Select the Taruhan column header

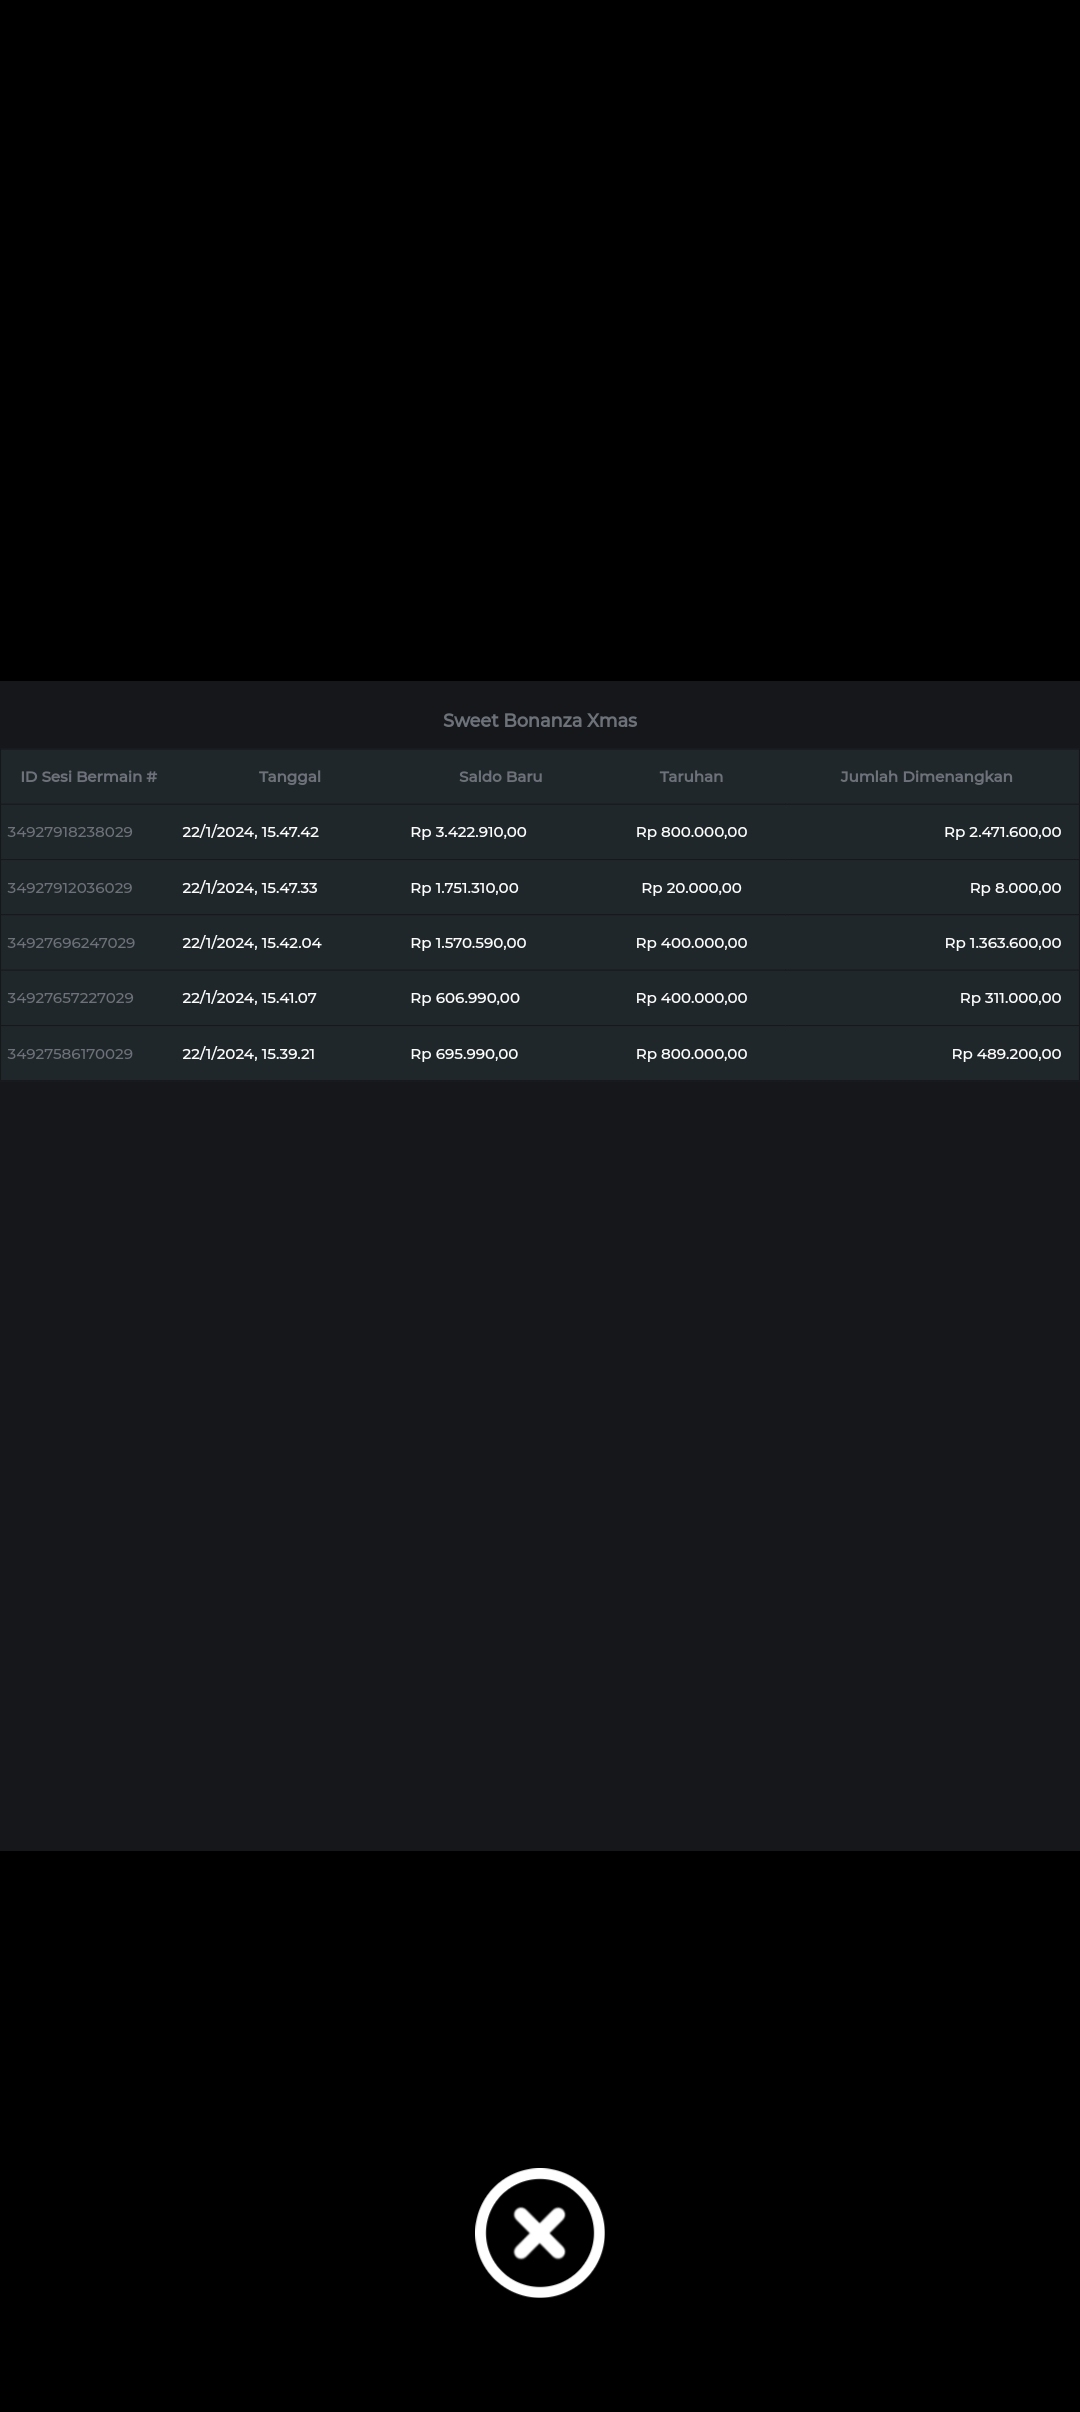pos(691,777)
